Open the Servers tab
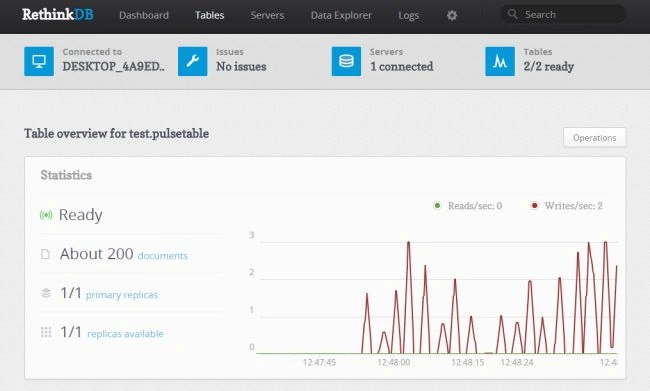 [x=267, y=15]
